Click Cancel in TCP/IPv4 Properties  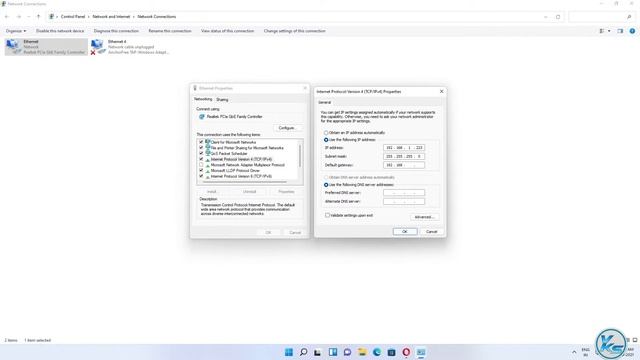point(431,231)
